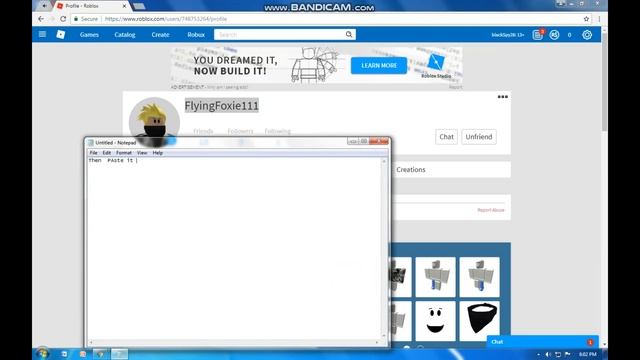640x360 pixels.
Task: Switch to the Creations tab
Action: [x=411, y=169]
